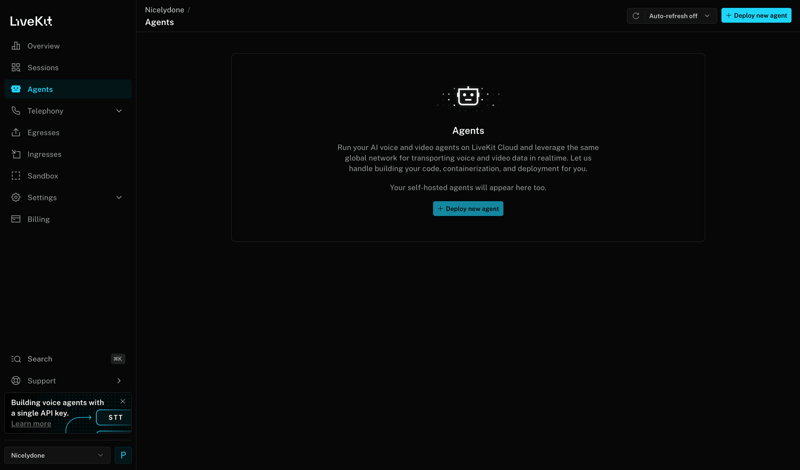Click the Egresses upload icon
The image size is (800, 470).
[x=16, y=132]
